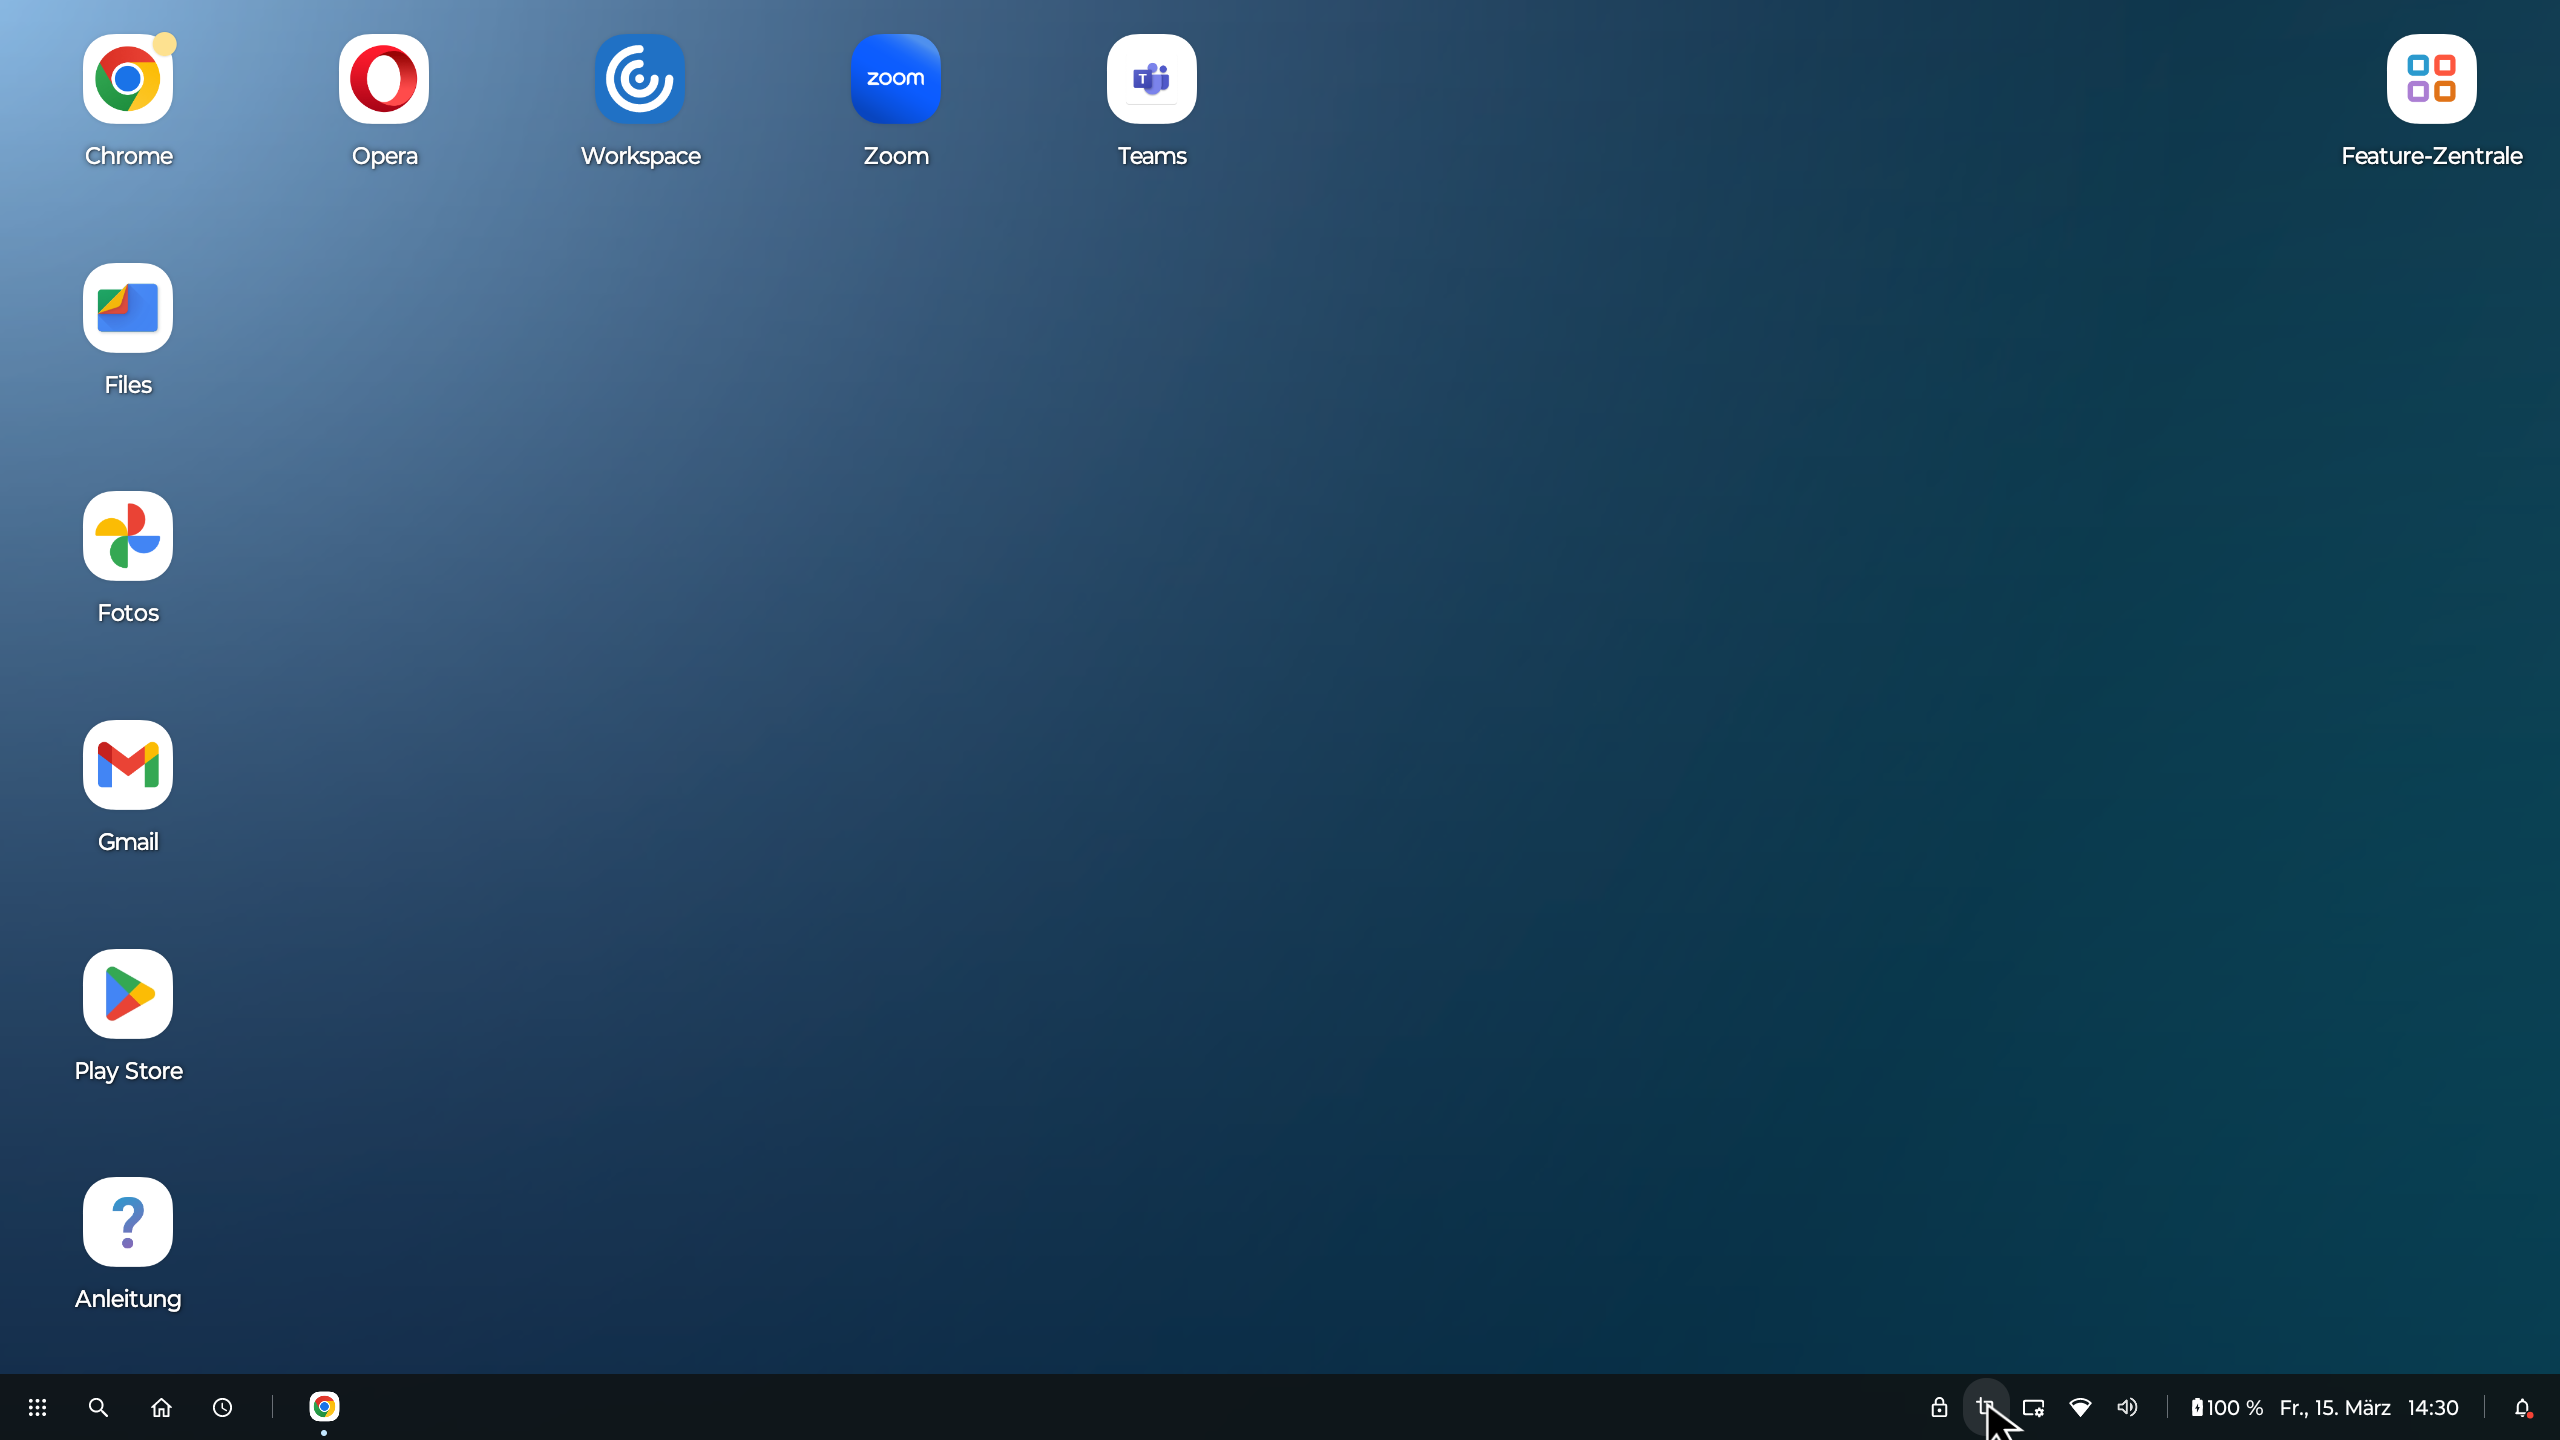
Task: Click the taskbar search magnifier
Action: (98, 1408)
